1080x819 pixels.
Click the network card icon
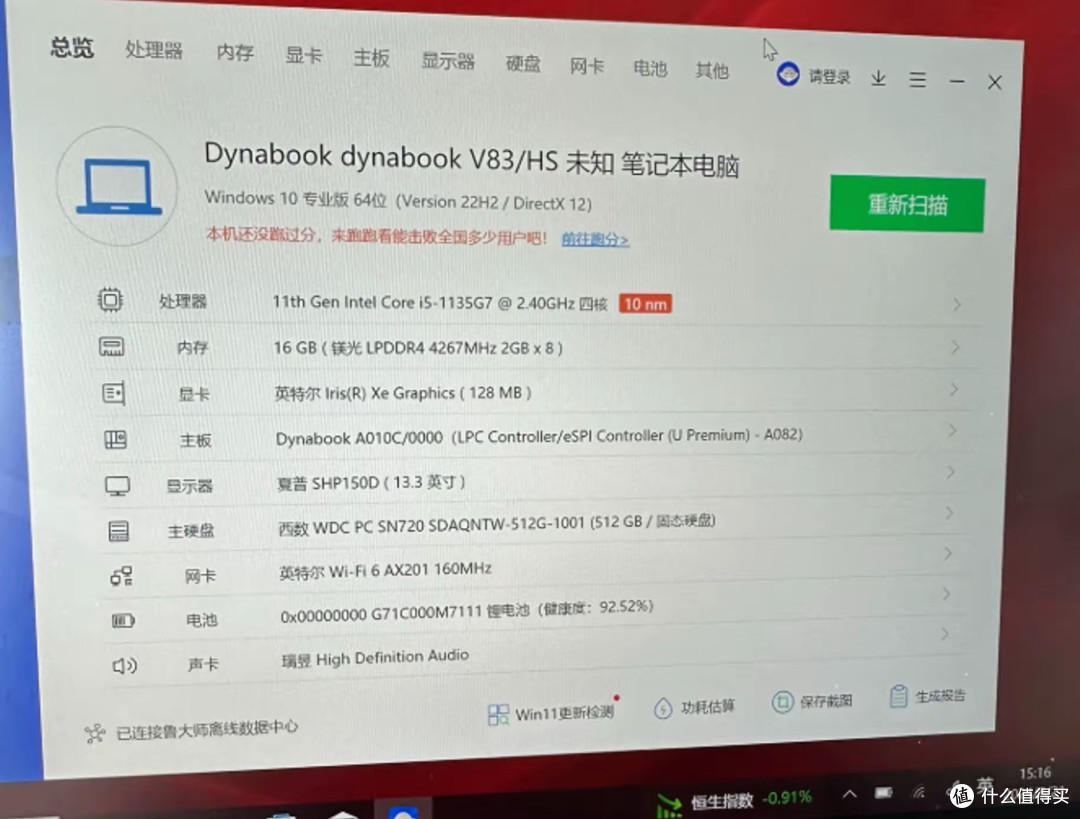pyautogui.click(x=122, y=576)
